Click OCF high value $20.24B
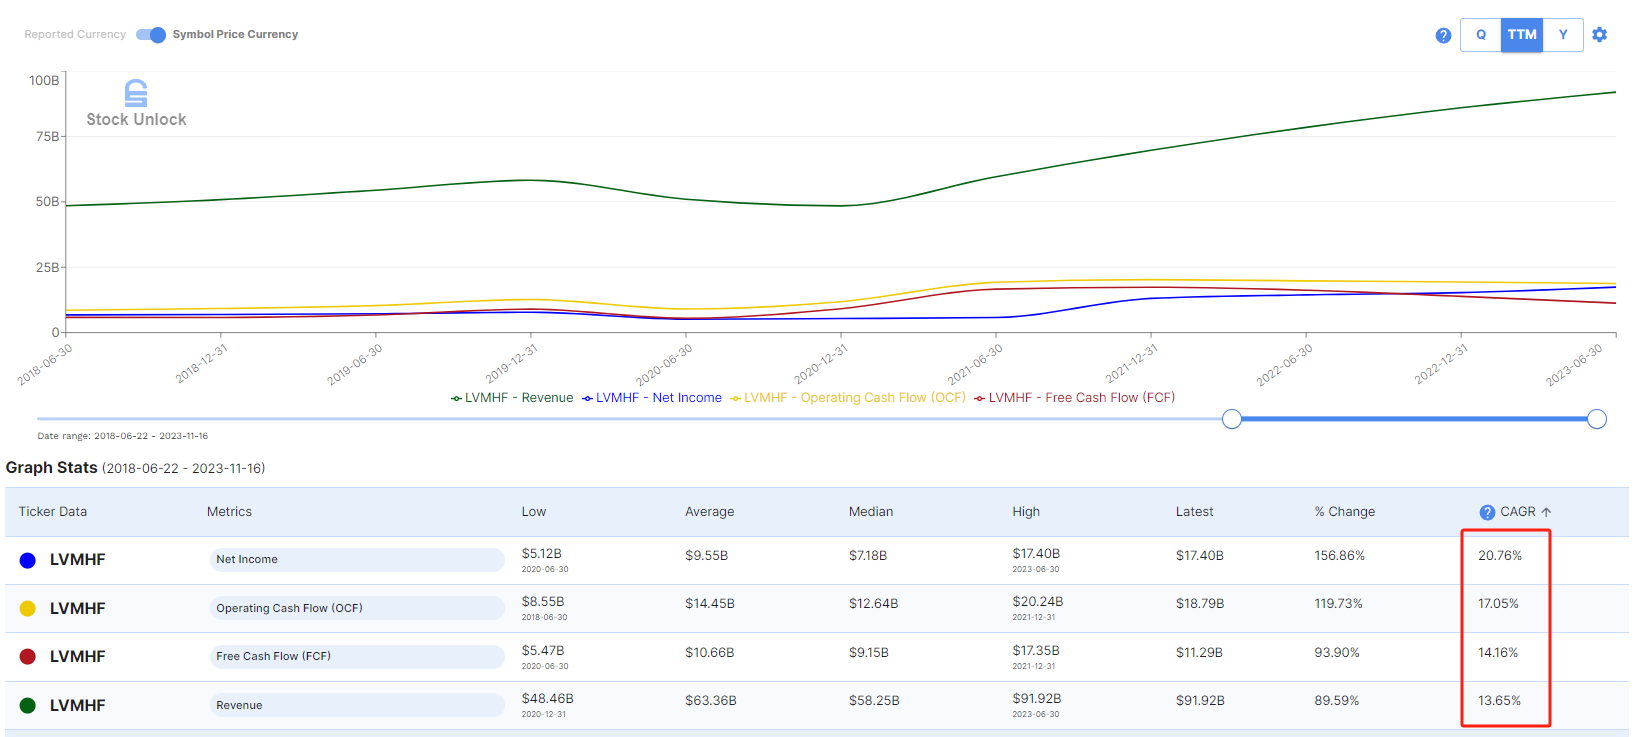The width and height of the screenshot is (1643, 737). pos(1038,602)
